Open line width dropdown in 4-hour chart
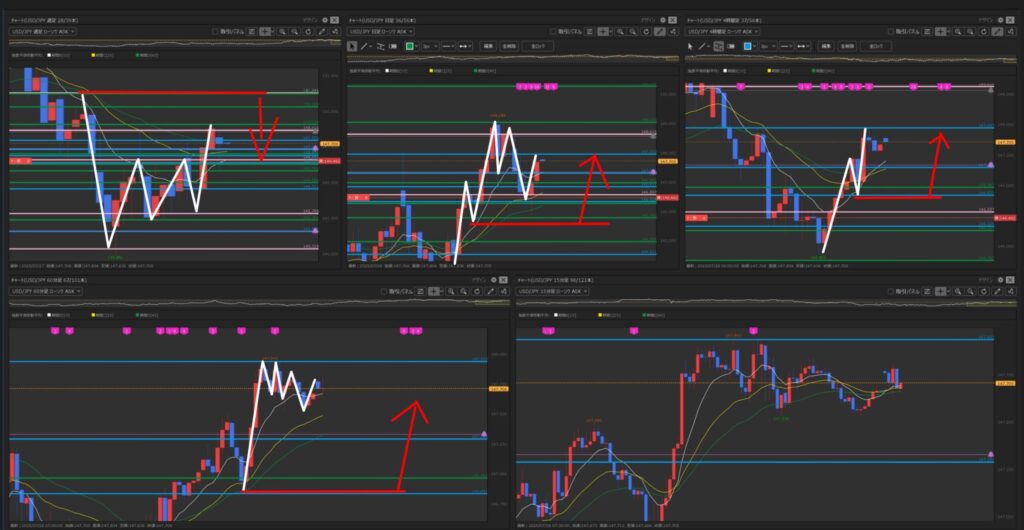This screenshot has height=530, width=1024. 768,46
